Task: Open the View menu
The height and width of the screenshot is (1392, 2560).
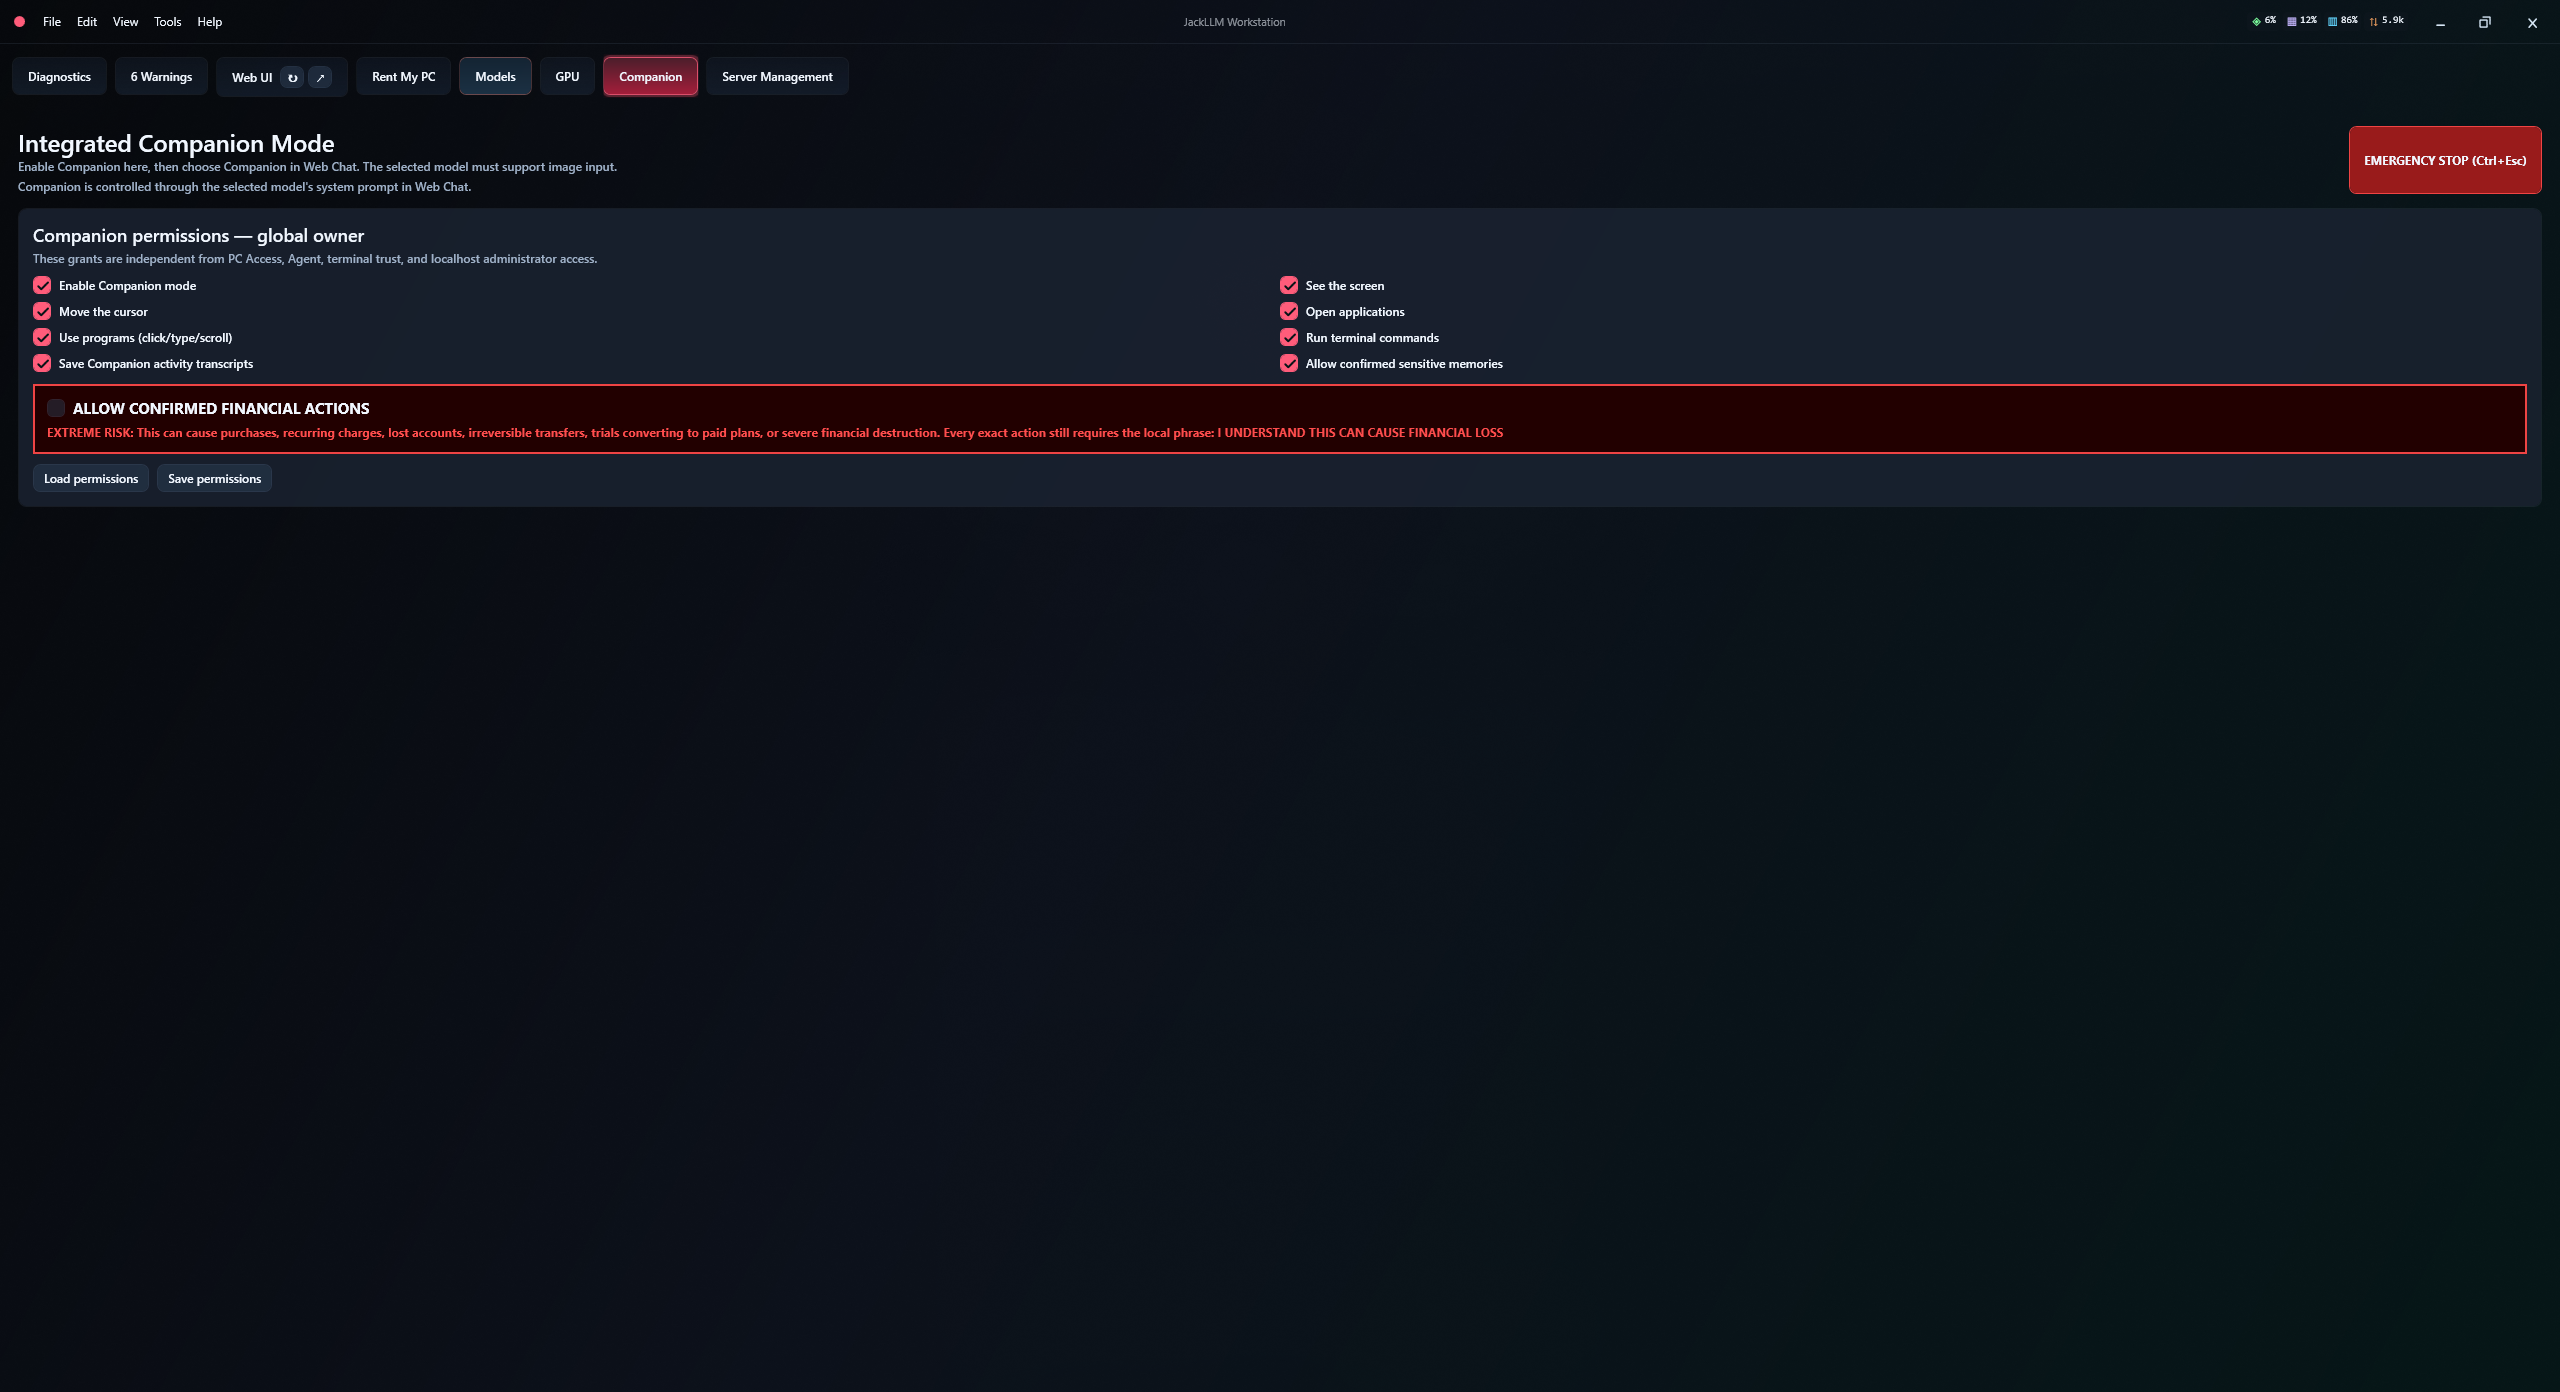Action: (125, 22)
